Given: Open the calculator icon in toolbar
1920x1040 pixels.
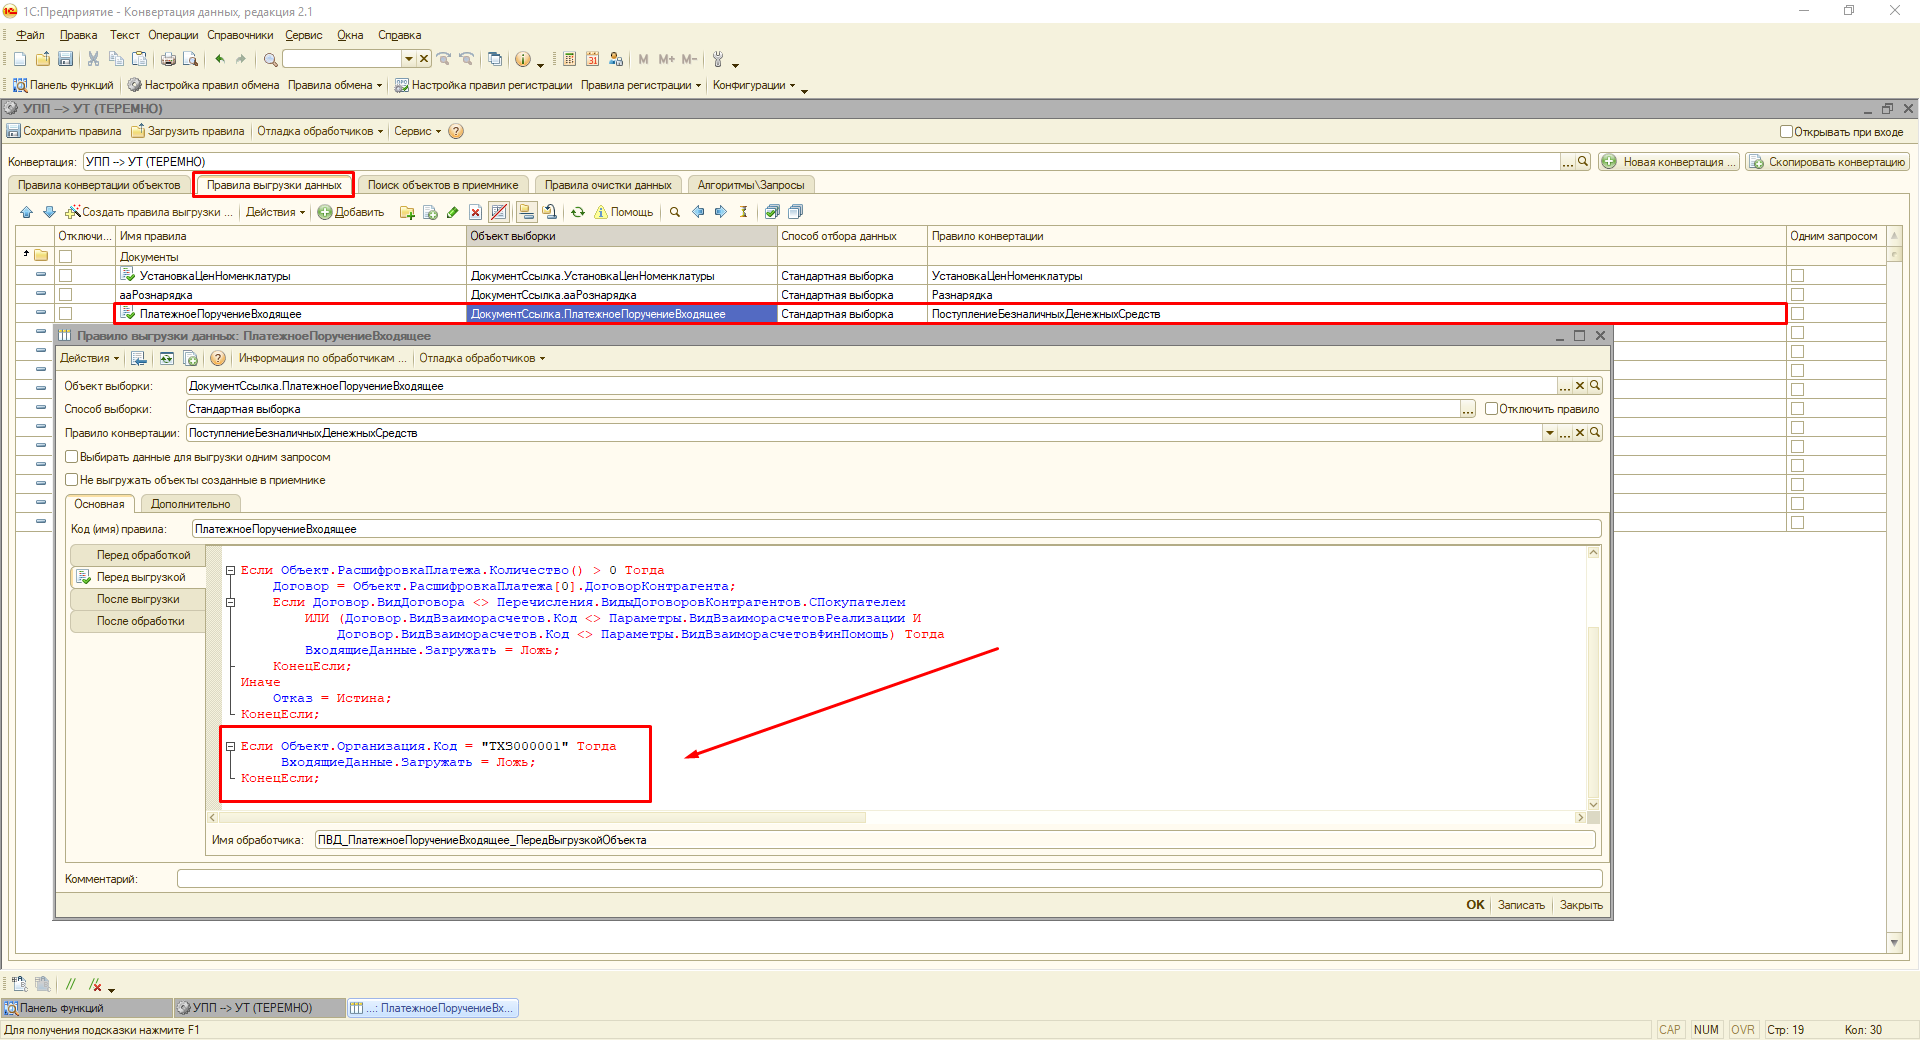Looking at the screenshot, I should pos(570,59).
